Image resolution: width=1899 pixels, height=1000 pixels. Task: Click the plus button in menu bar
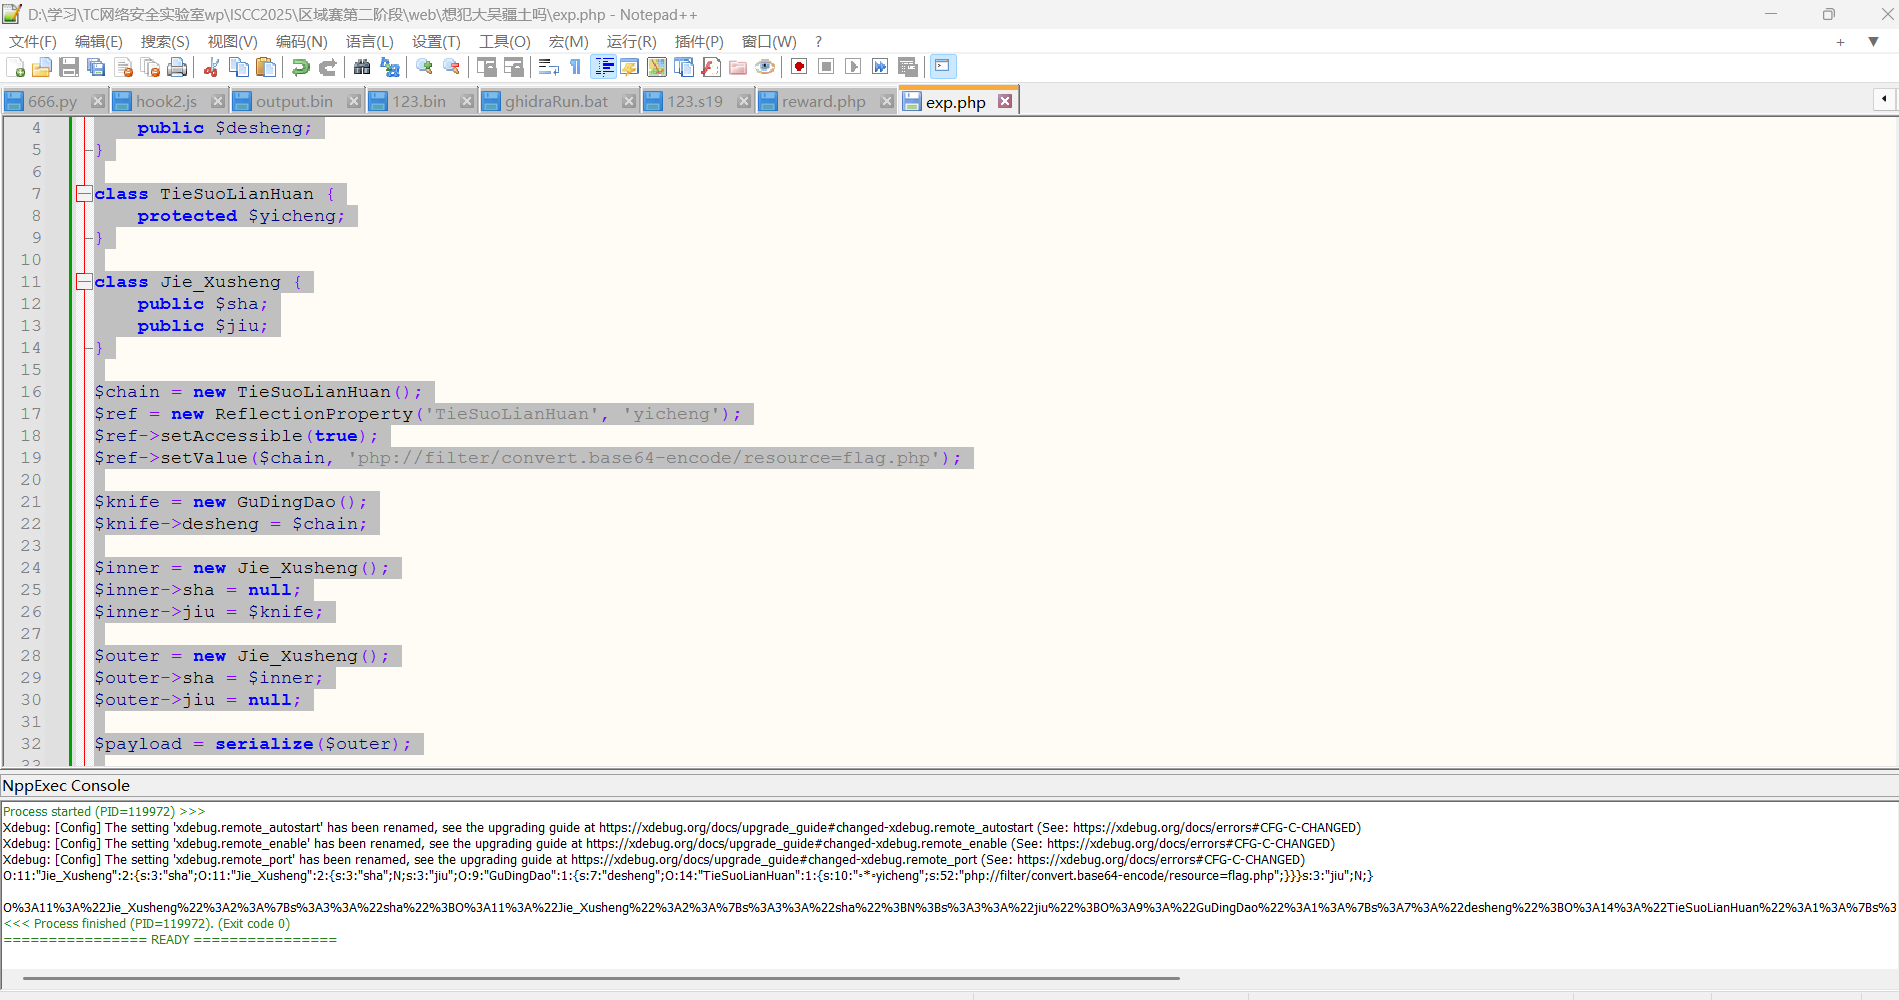pos(1840,42)
